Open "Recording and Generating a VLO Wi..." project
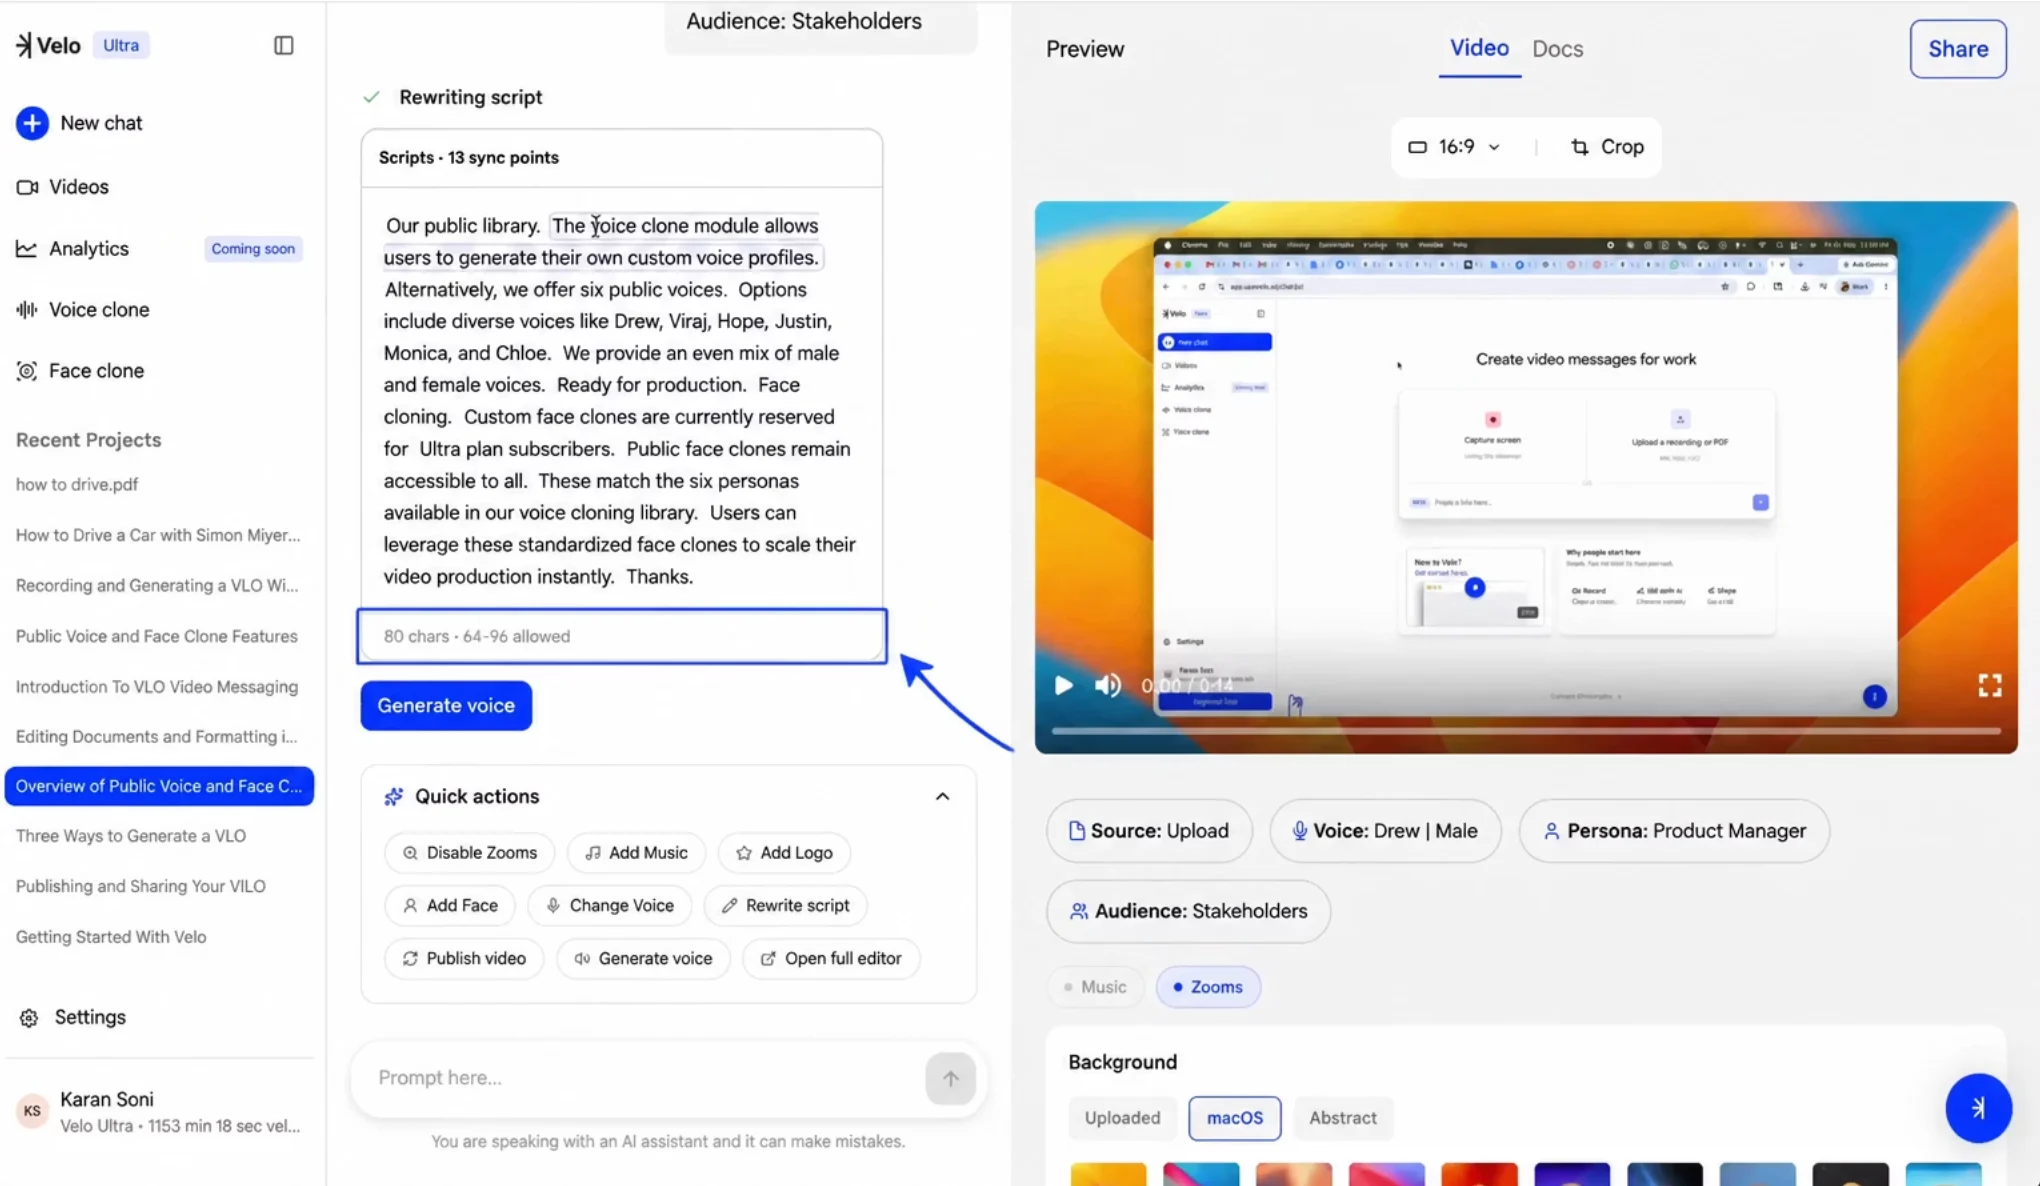This screenshot has width=2040, height=1186. tap(157, 586)
